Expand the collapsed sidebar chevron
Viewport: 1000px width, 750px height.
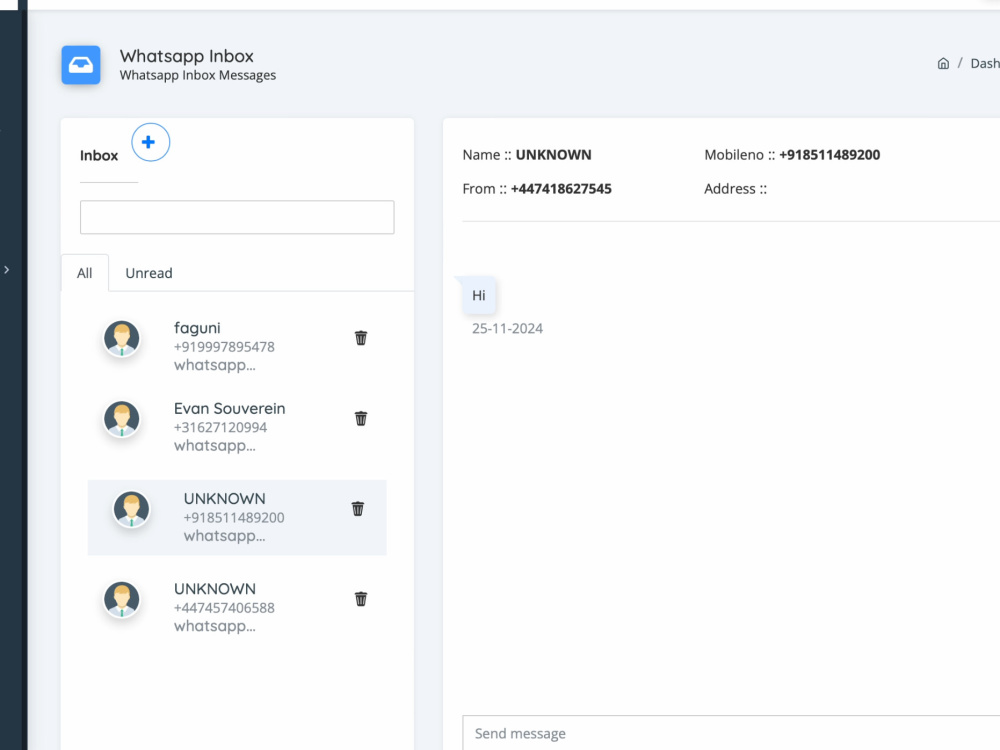6,270
